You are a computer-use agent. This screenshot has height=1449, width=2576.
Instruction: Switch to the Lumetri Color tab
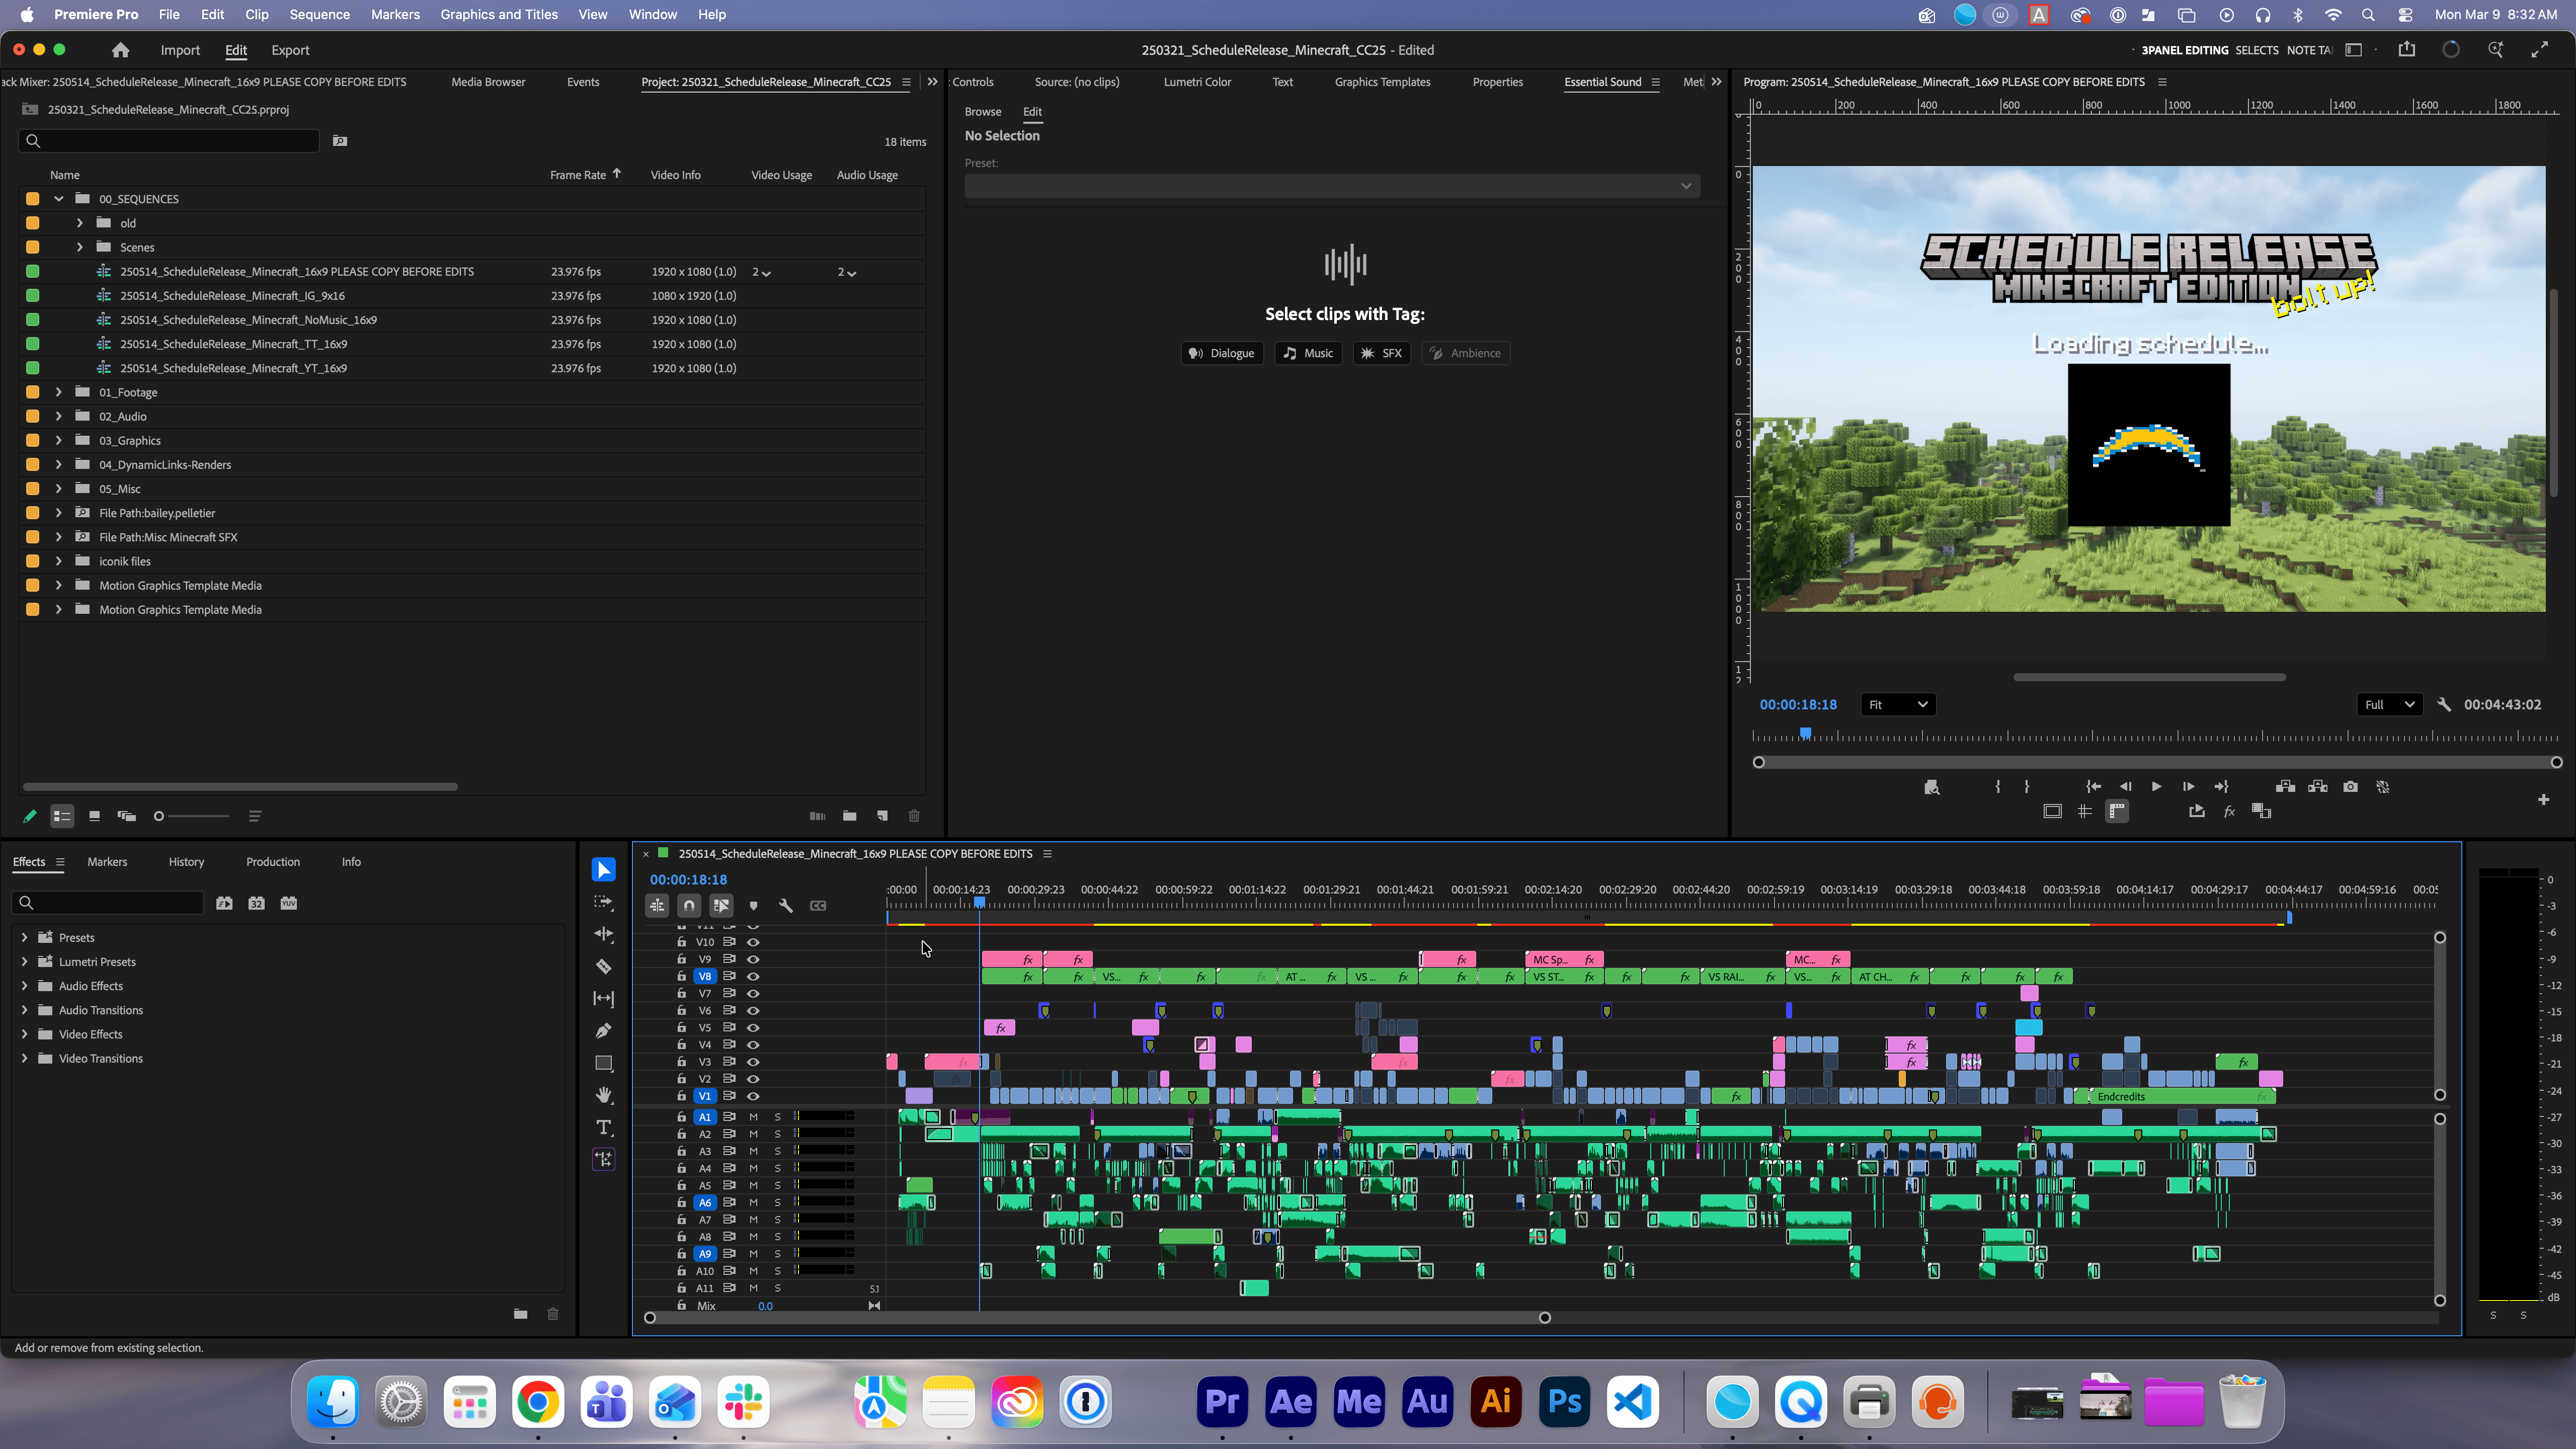[x=1197, y=82]
